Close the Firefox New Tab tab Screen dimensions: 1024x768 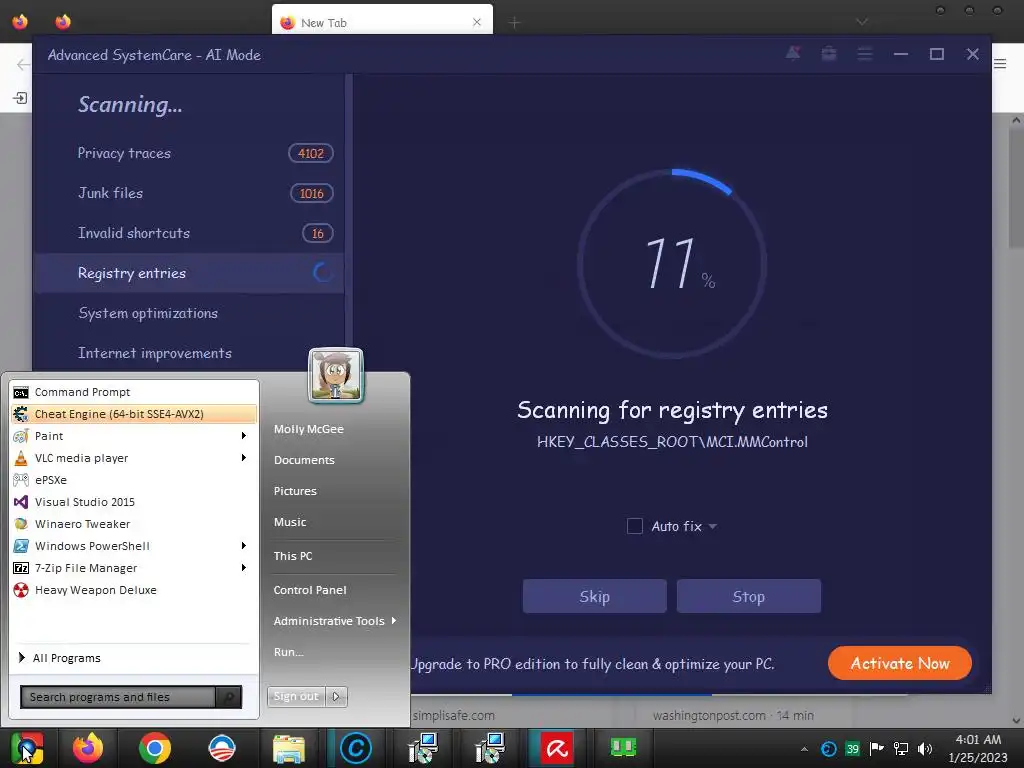tap(477, 22)
